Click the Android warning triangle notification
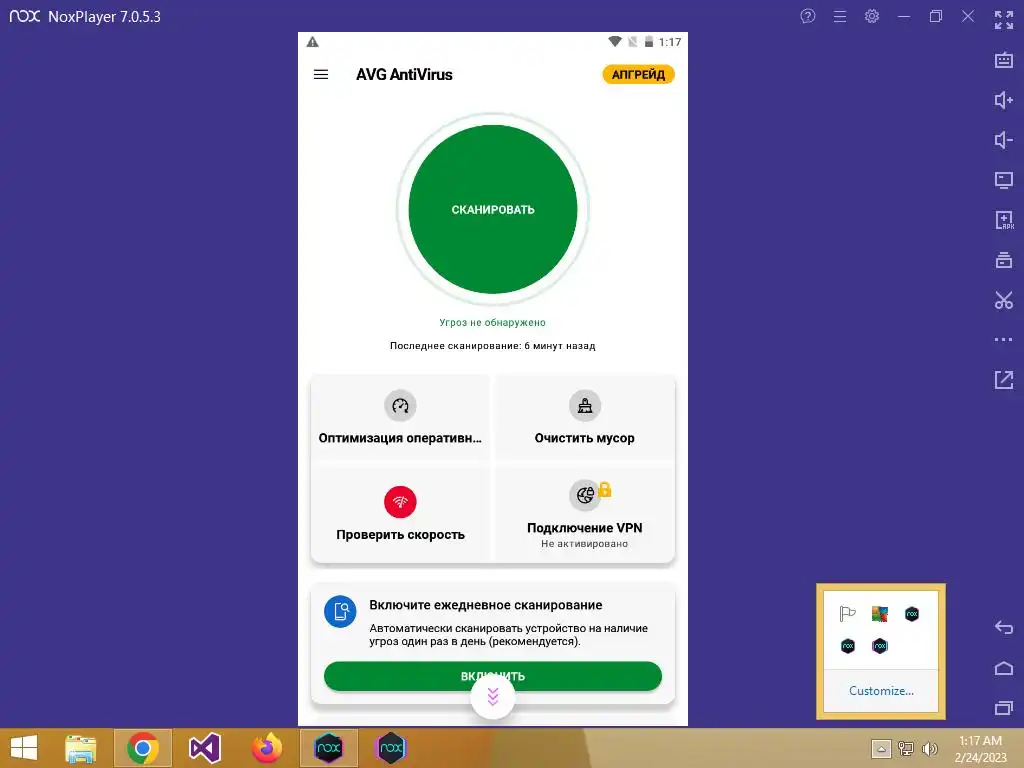This screenshot has height=768, width=1024. (313, 42)
